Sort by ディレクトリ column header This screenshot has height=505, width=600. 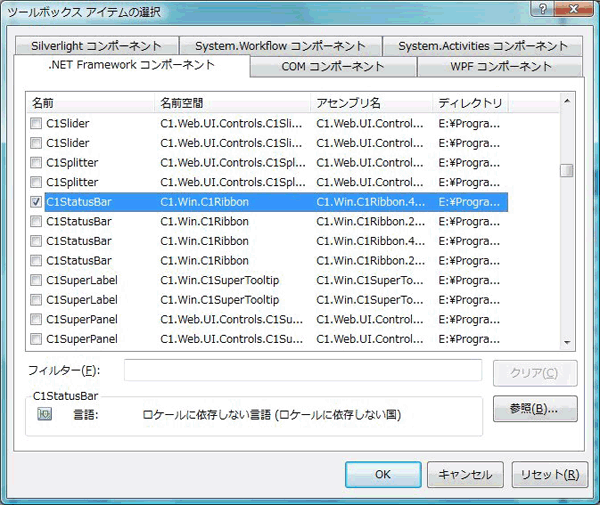470,103
